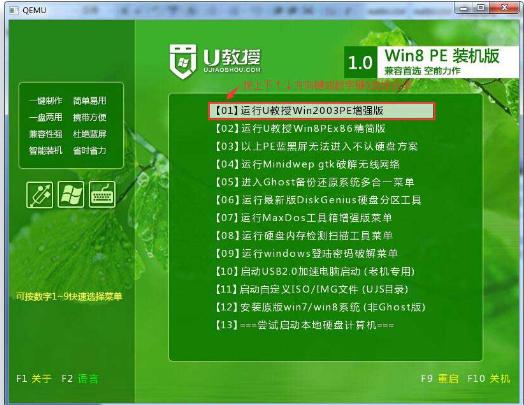Open item 05 Ghost备份还原 menu

(x=314, y=182)
